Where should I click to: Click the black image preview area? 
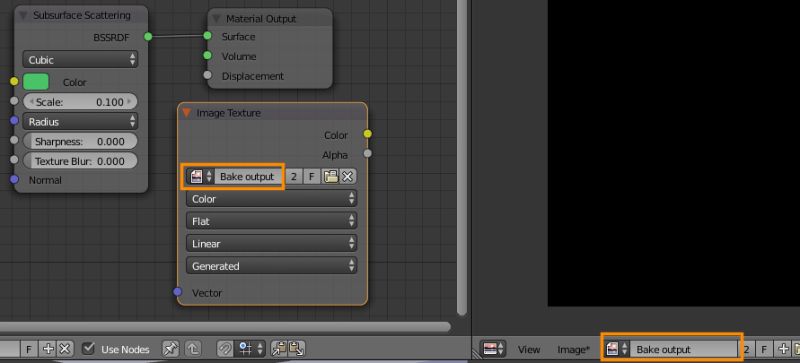(674, 153)
